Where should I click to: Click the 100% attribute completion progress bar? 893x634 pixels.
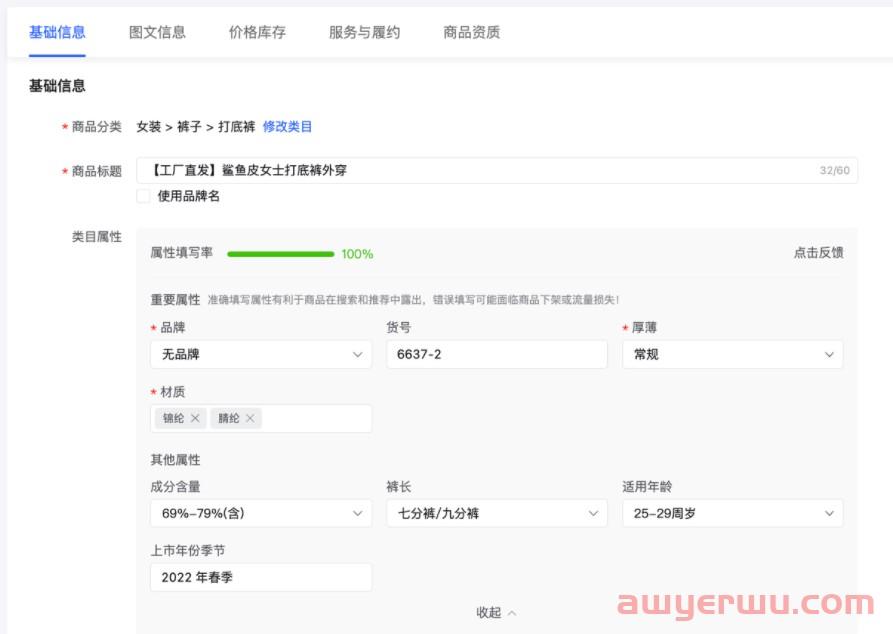[280, 253]
